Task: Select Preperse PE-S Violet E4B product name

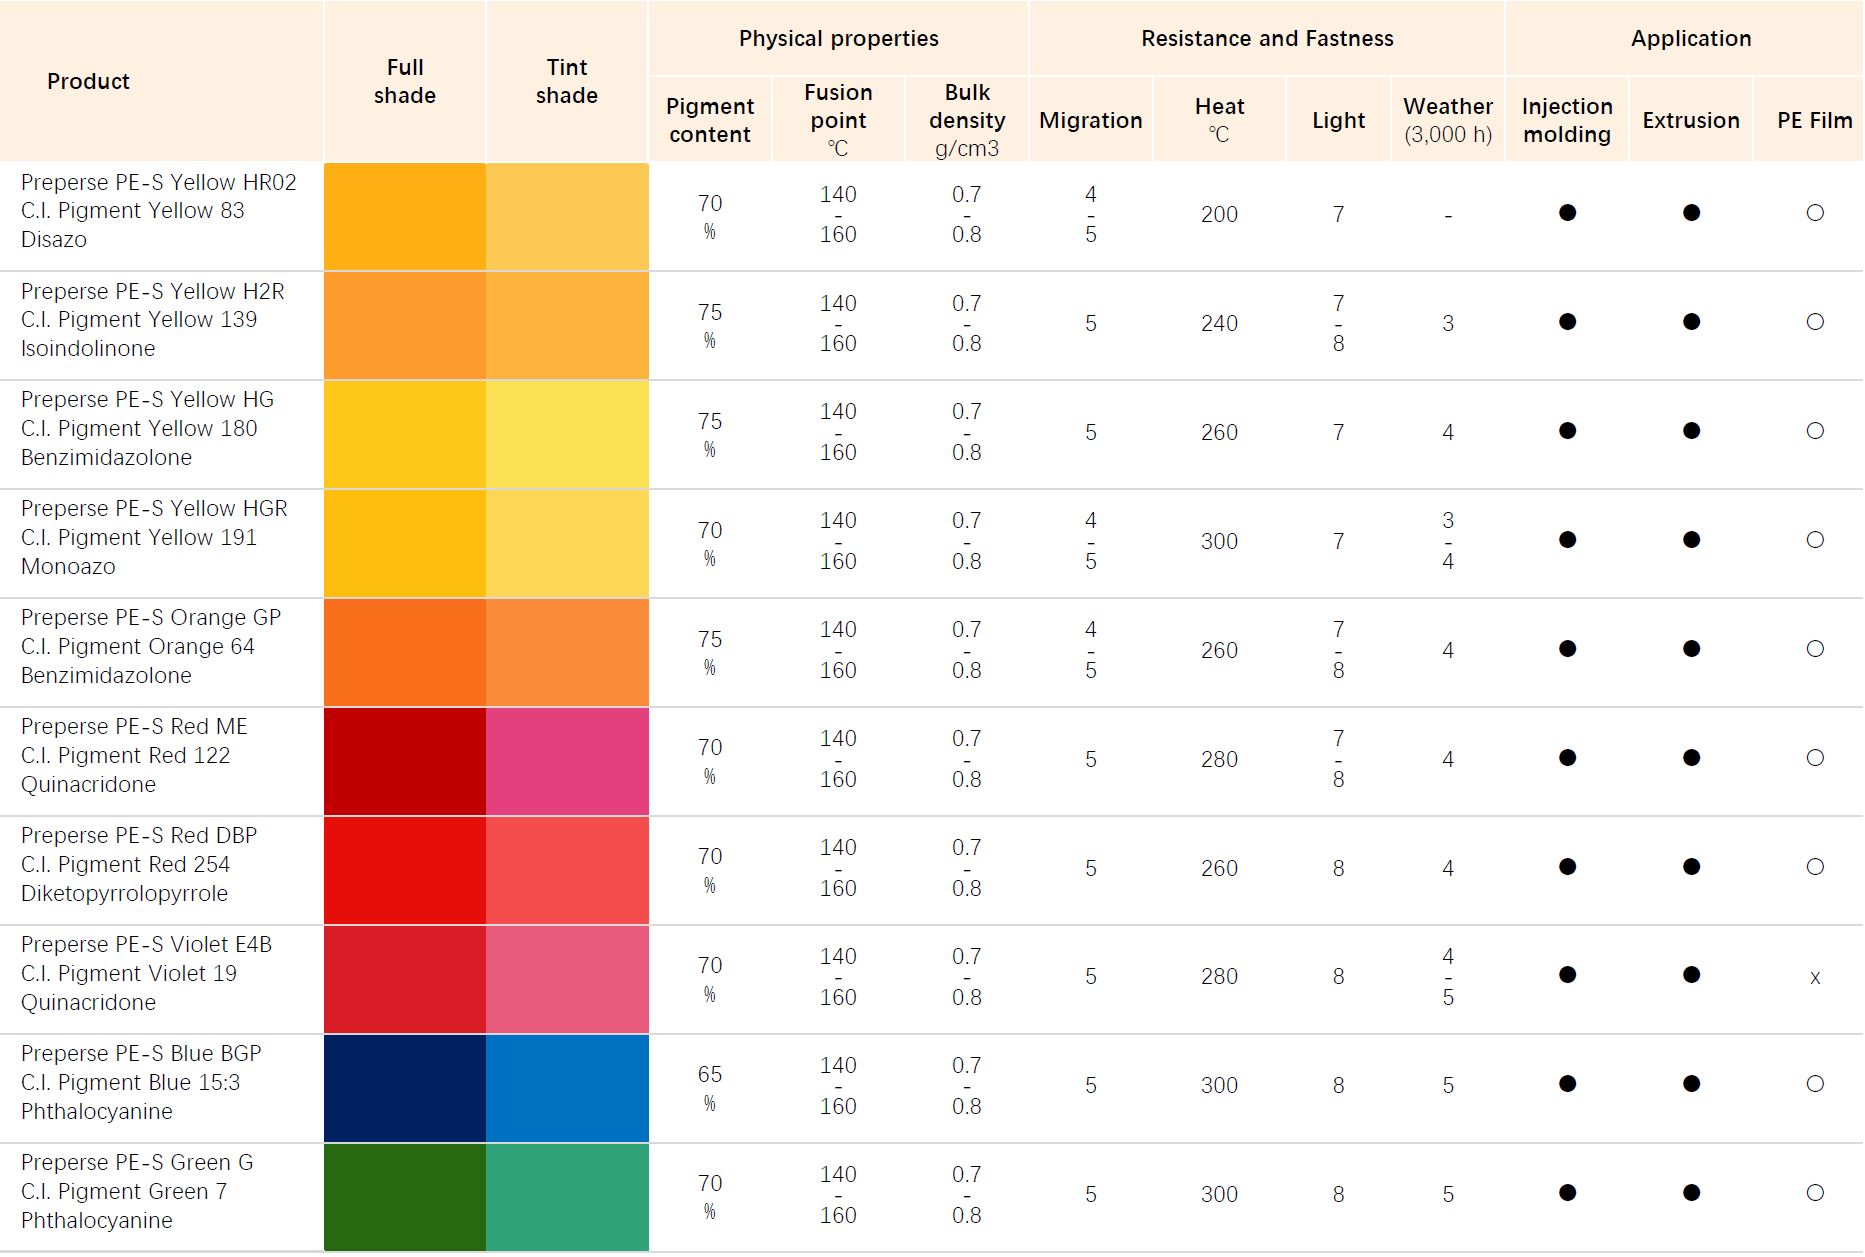Action: pyautogui.click(x=146, y=944)
